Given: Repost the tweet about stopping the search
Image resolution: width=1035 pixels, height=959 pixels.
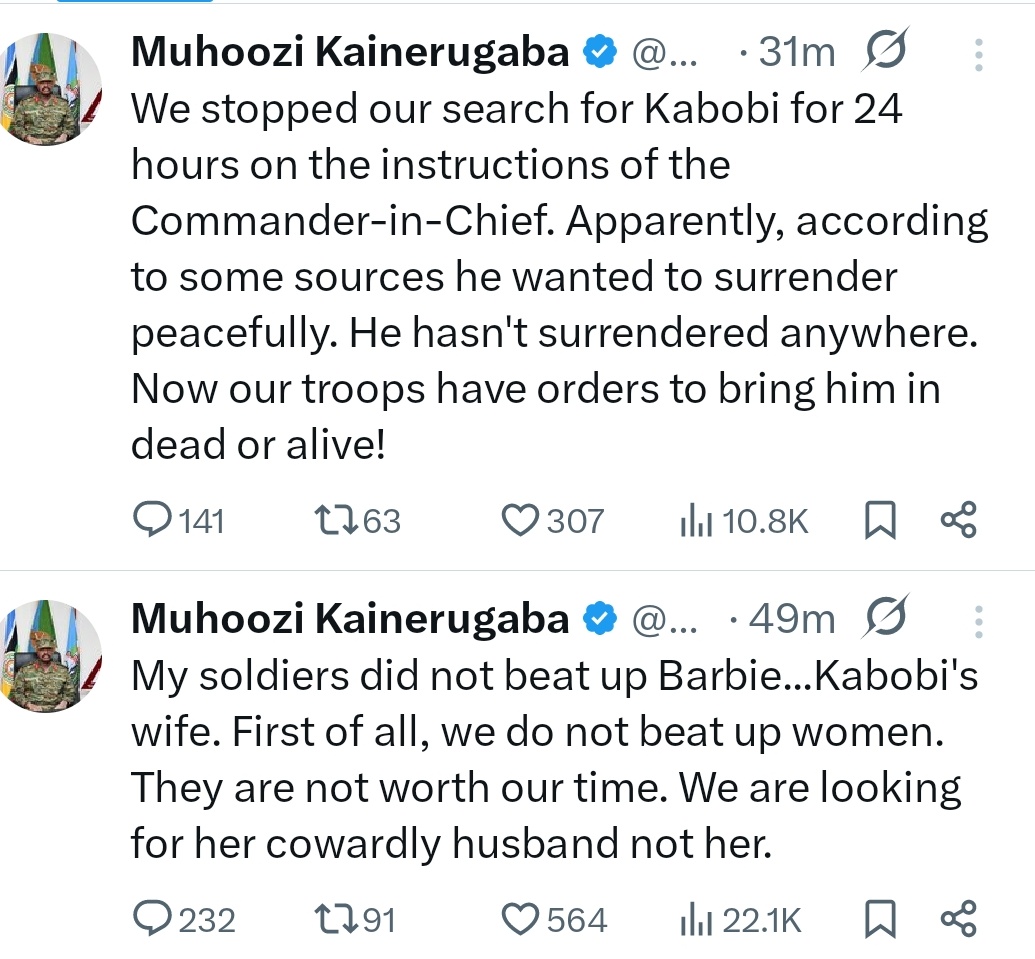Looking at the screenshot, I should [x=328, y=520].
